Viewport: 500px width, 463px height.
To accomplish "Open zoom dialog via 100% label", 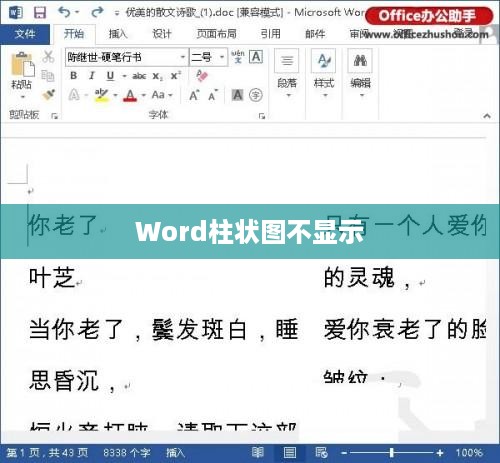I will (x=469, y=453).
